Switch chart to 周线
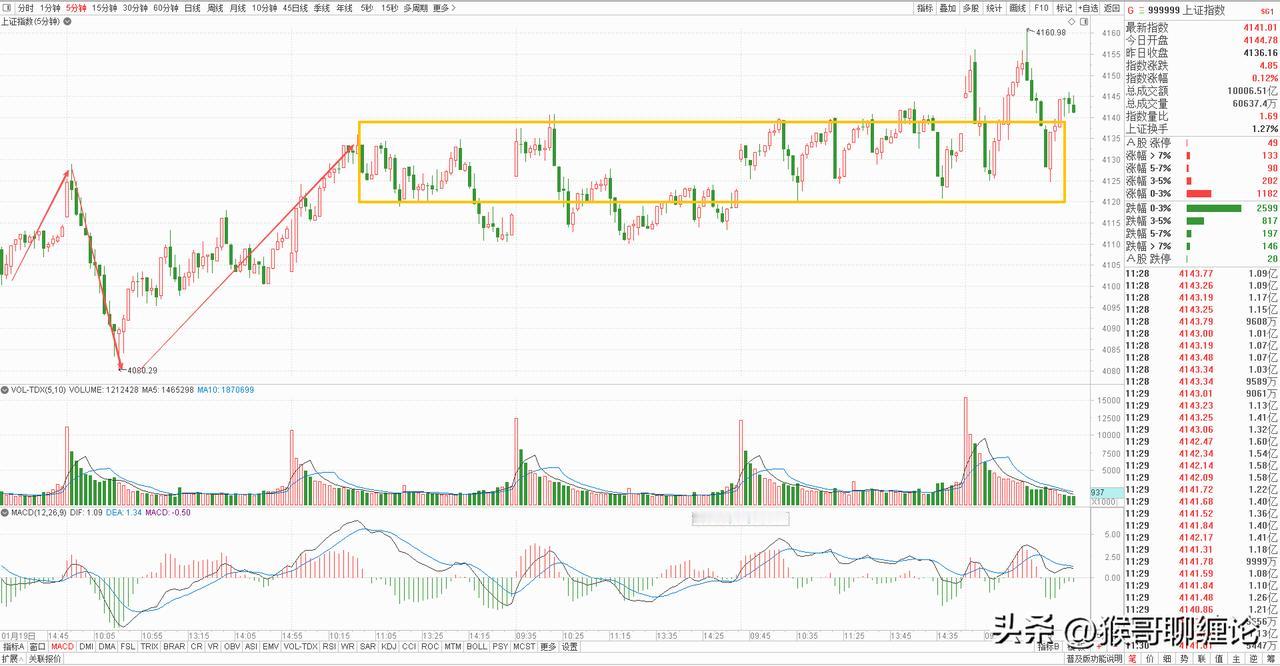Screen dimensions: 1280x666 (x=215, y=8)
